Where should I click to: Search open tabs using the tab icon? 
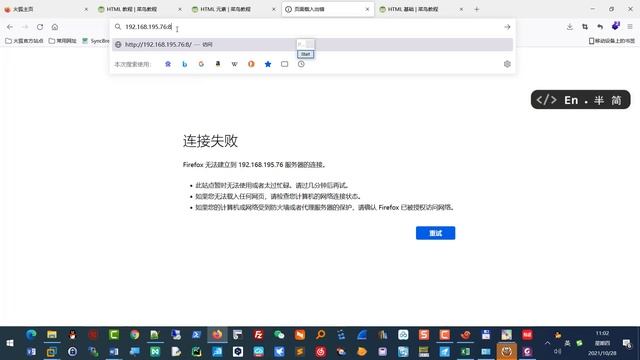pos(284,64)
